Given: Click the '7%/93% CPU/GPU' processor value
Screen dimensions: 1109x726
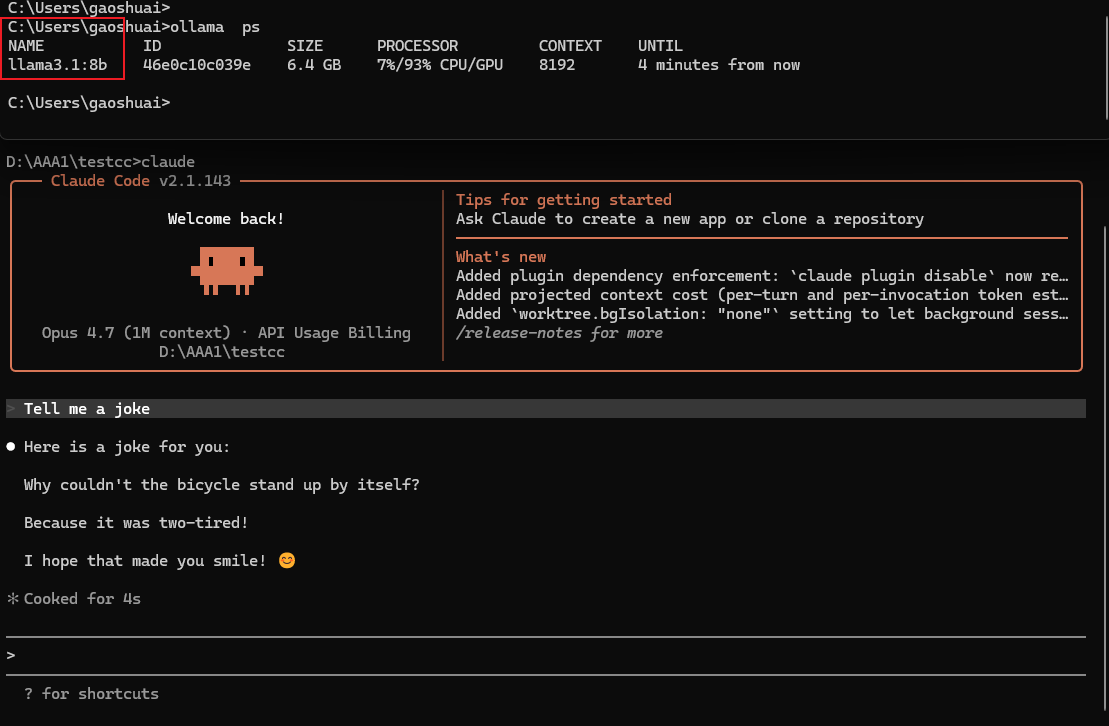Looking at the screenshot, I should (x=439, y=65).
